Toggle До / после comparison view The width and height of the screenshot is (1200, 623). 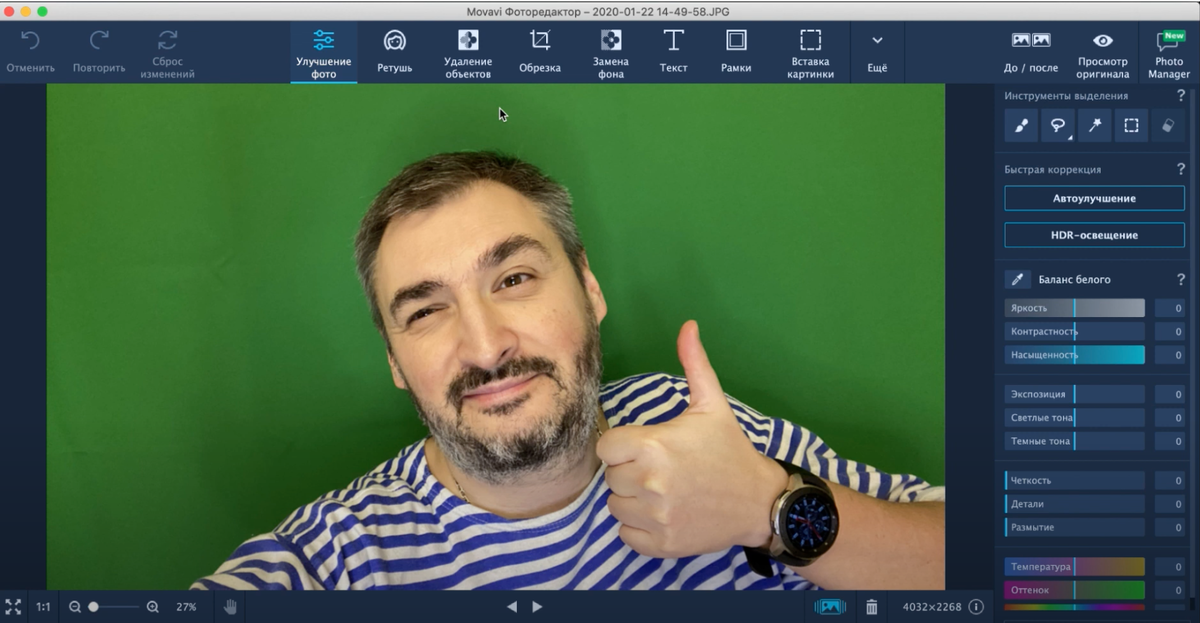click(x=1031, y=52)
